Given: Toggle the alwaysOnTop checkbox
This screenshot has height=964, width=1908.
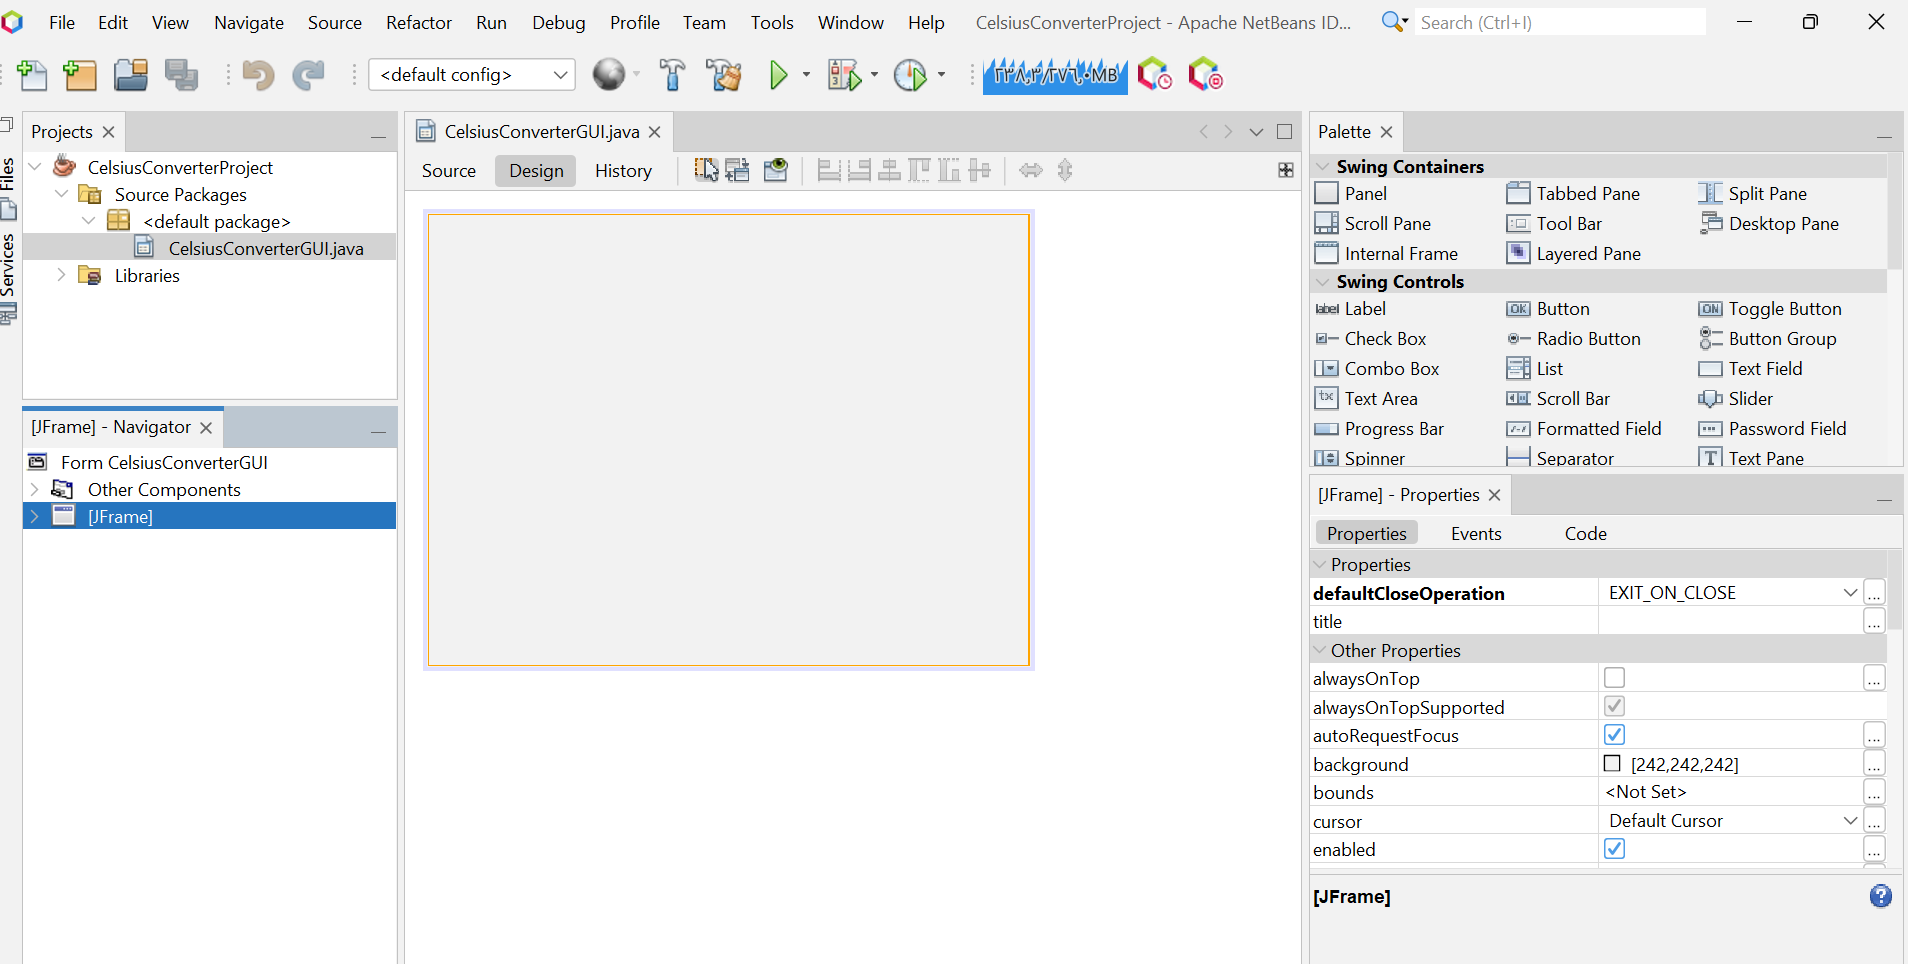Looking at the screenshot, I should click(x=1614, y=678).
